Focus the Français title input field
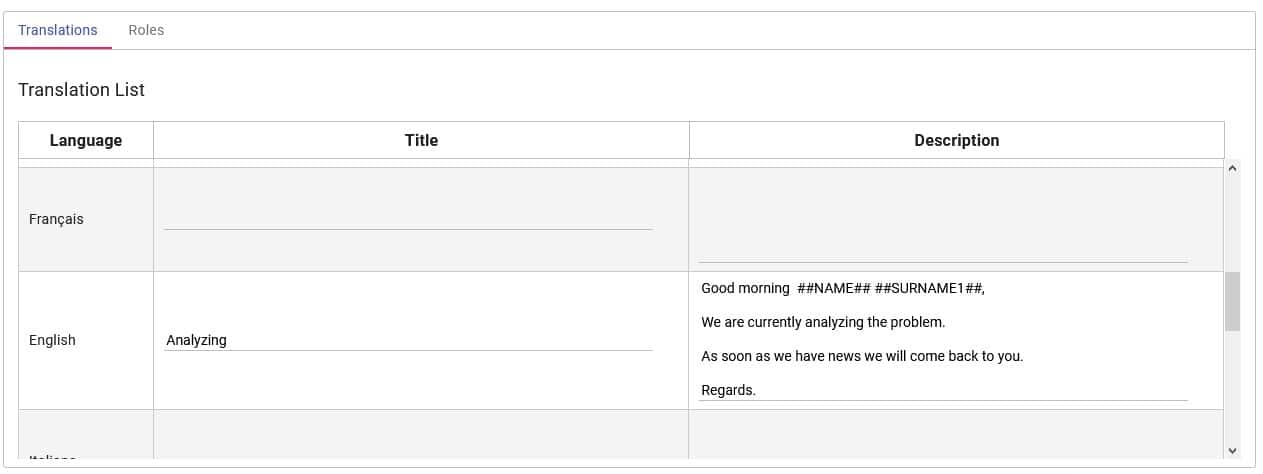Image resolution: width=1263 pixels, height=474 pixels. click(x=408, y=218)
